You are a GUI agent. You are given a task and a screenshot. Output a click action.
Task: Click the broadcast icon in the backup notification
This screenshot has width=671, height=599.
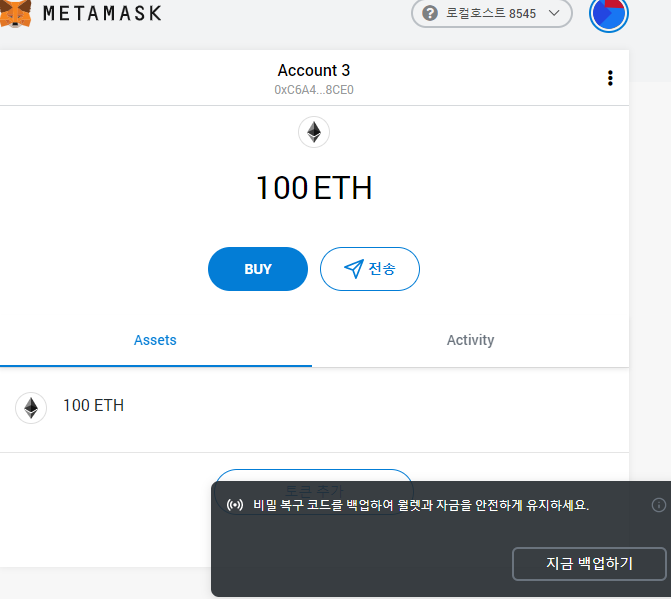pyautogui.click(x=235, y=505)
